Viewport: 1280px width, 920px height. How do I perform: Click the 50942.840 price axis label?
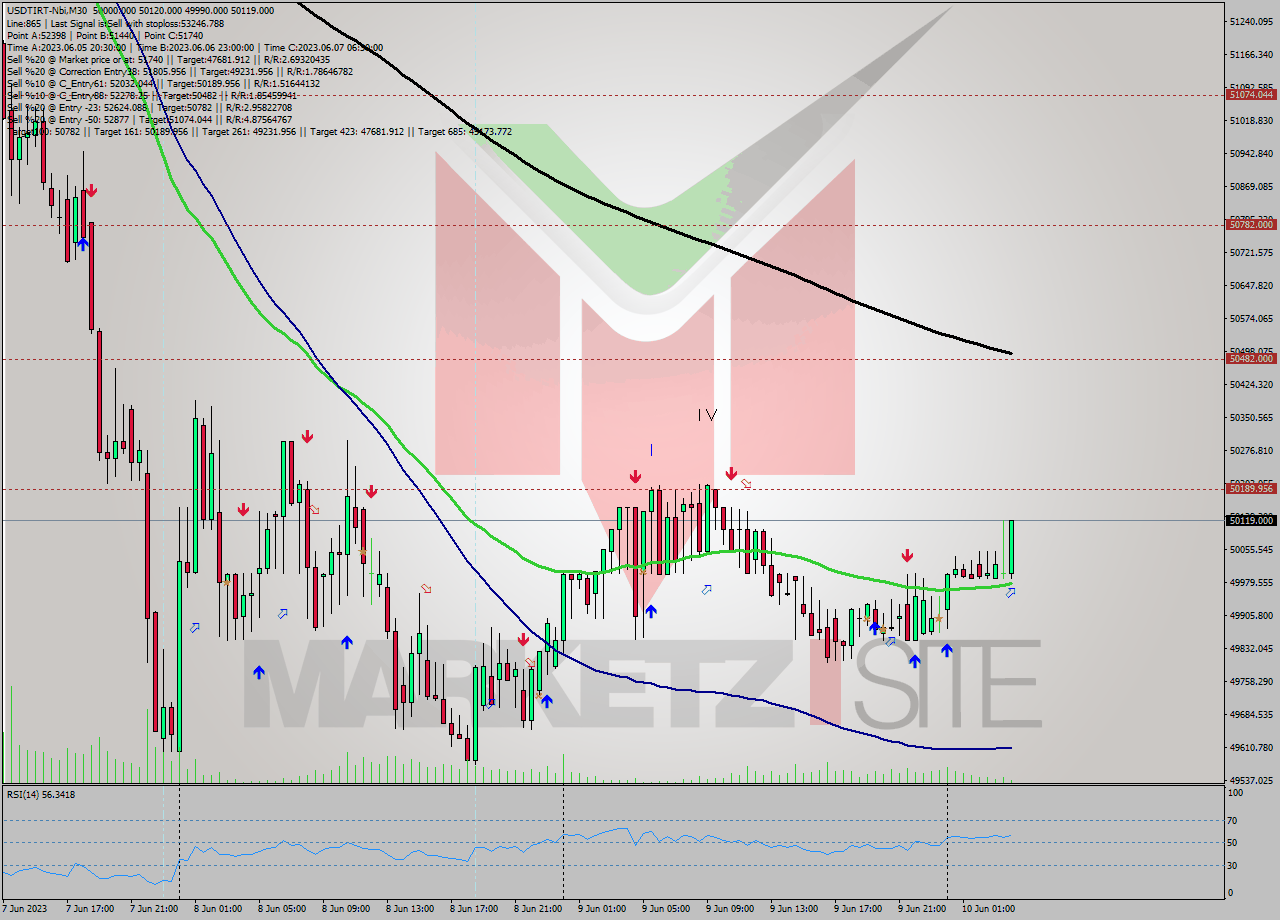[x=1254, y=153]
